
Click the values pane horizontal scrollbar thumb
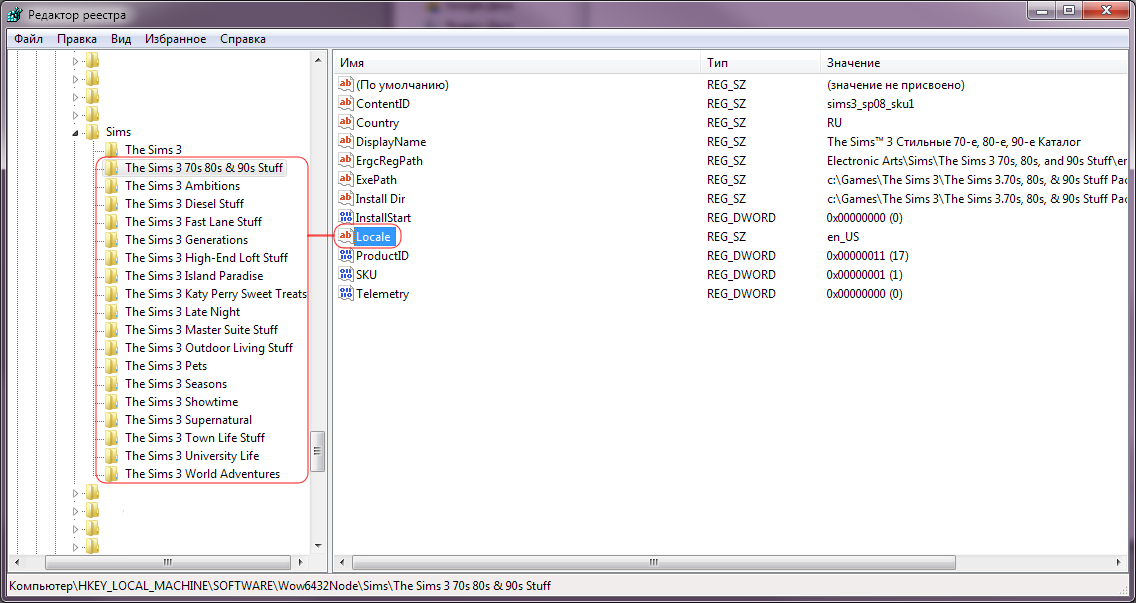coord(653,562)
